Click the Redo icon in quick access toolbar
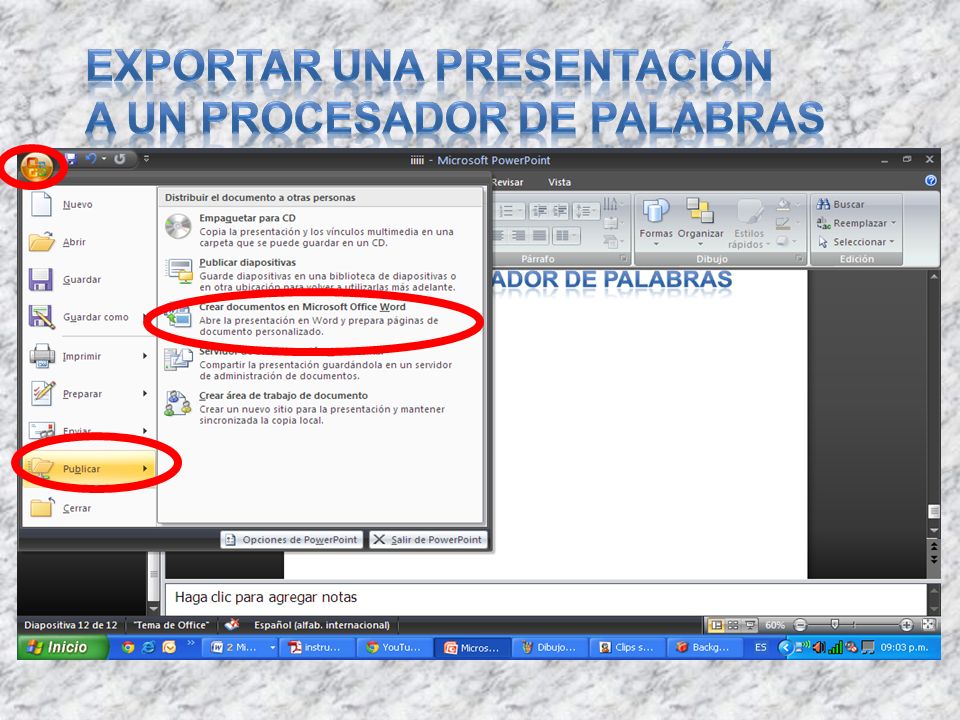 (119, 159)
